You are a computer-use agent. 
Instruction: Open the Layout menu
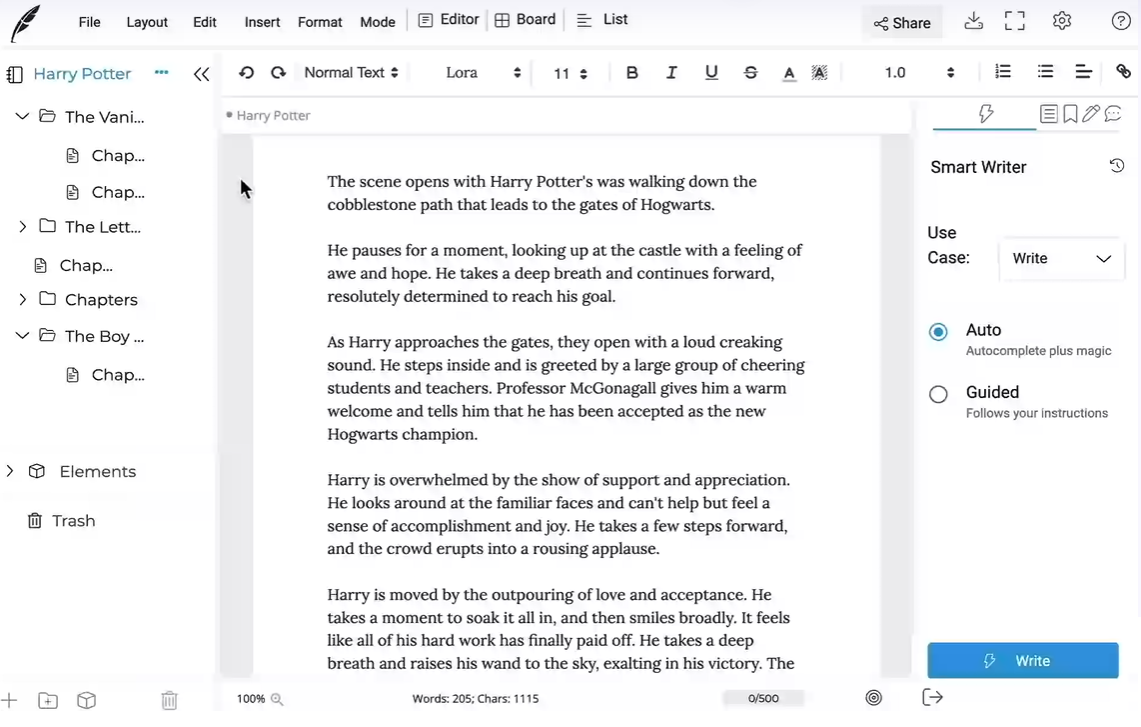[x=147, y=22]
